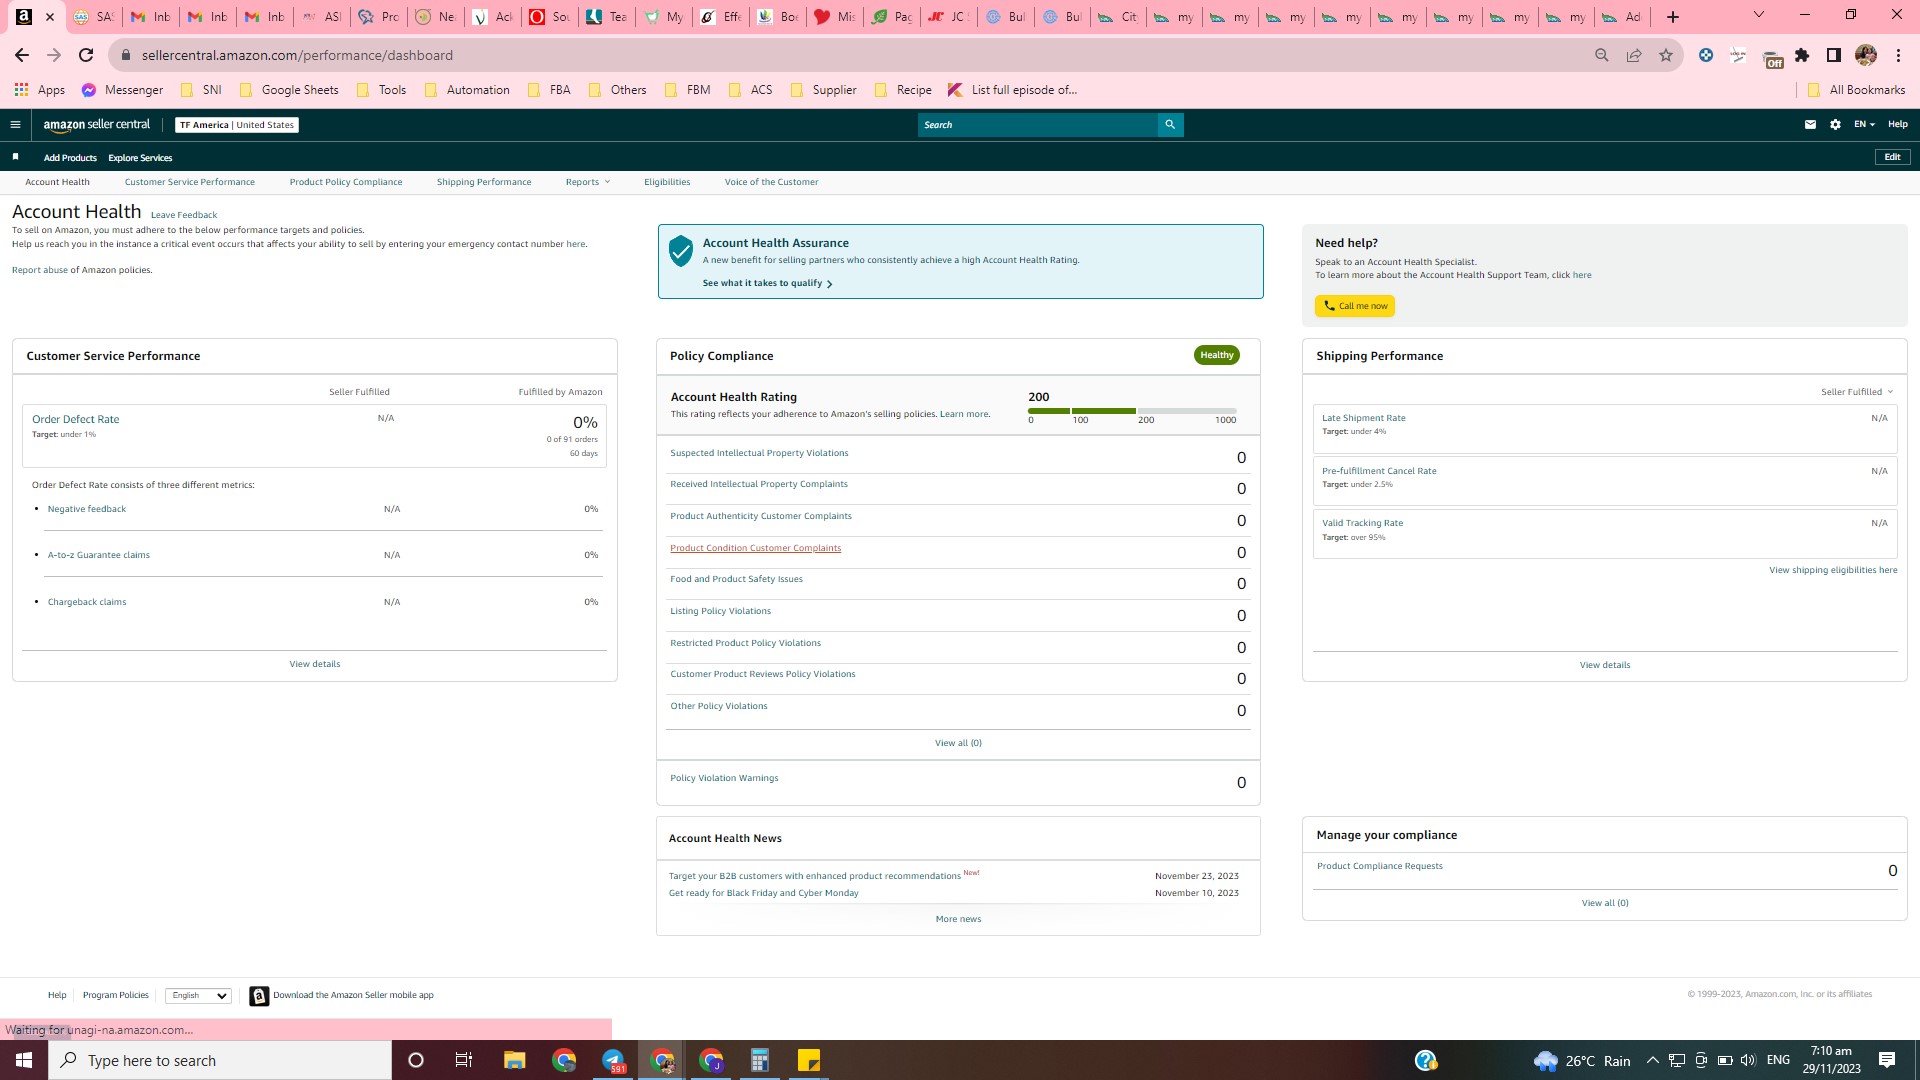Open the messages envelope icon

(1810, 125)
